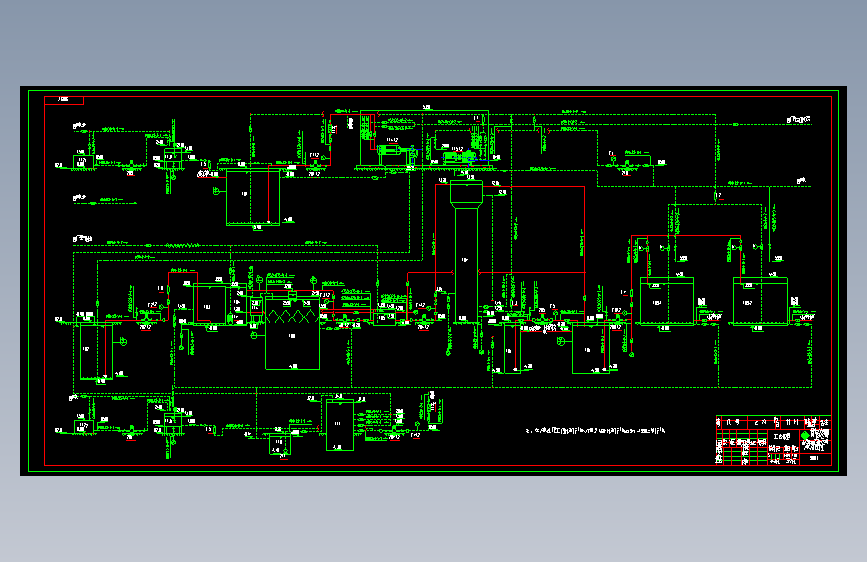Click the large square tank containing a red pipe, upper left
The height and width of the screenshot is (562, 867).
point(253,197)
